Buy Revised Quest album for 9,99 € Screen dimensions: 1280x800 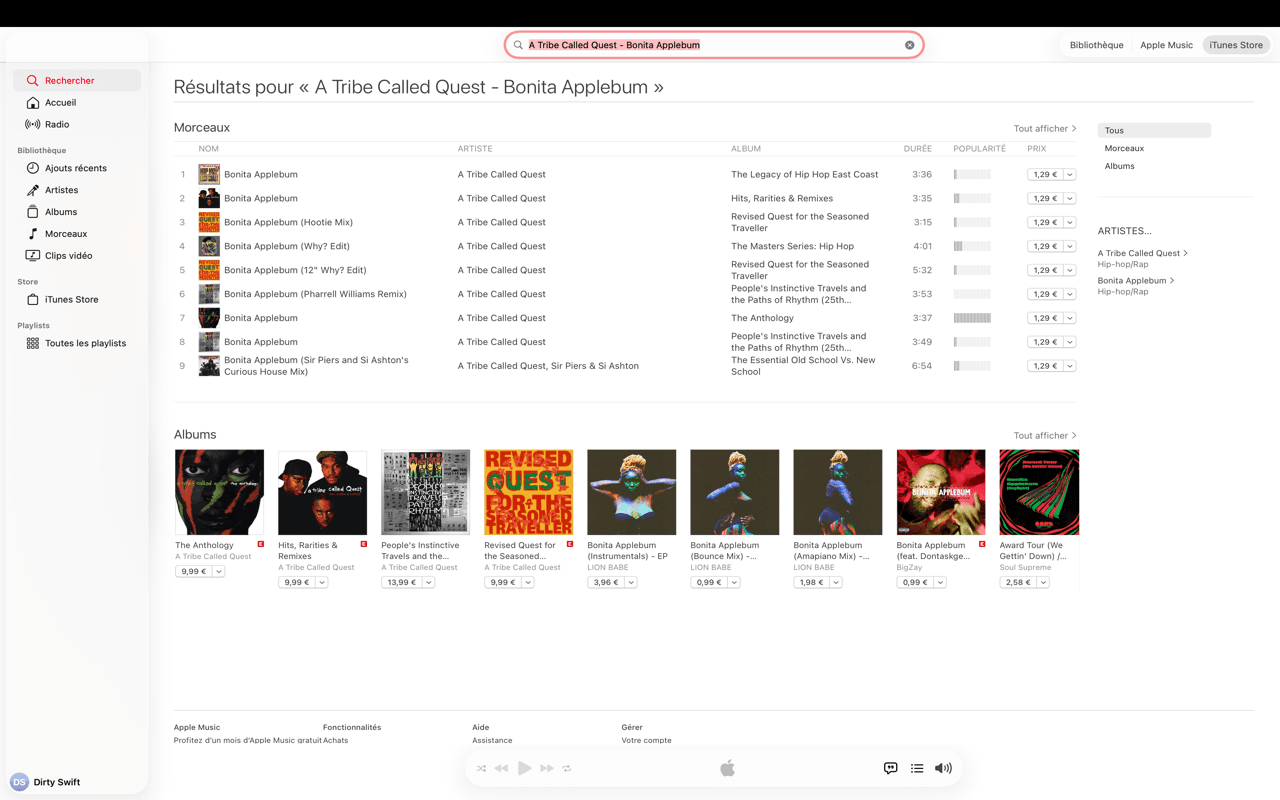click(x=502, y=582)
